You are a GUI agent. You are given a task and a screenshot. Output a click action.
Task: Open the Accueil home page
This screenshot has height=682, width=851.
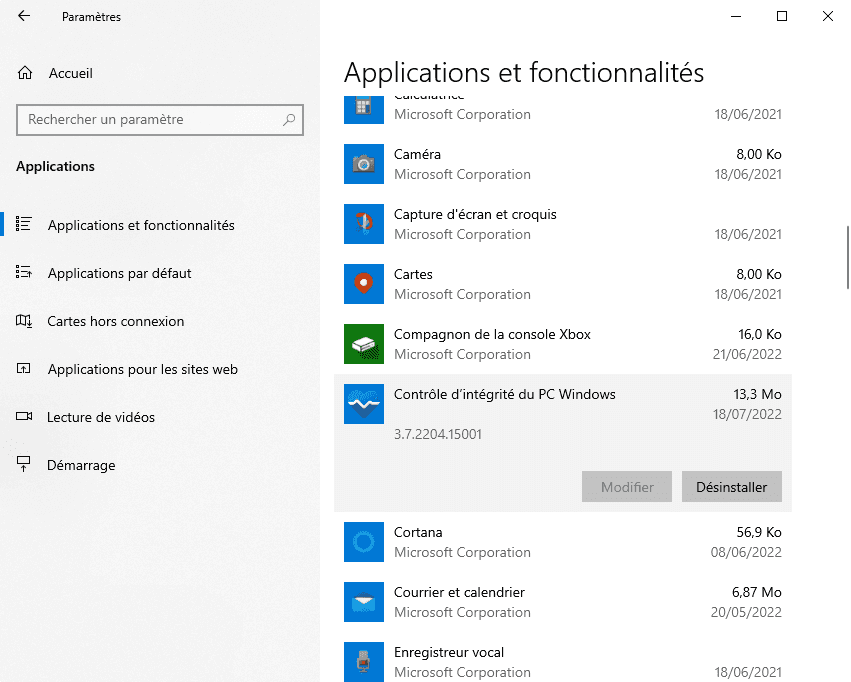[70, 73]
